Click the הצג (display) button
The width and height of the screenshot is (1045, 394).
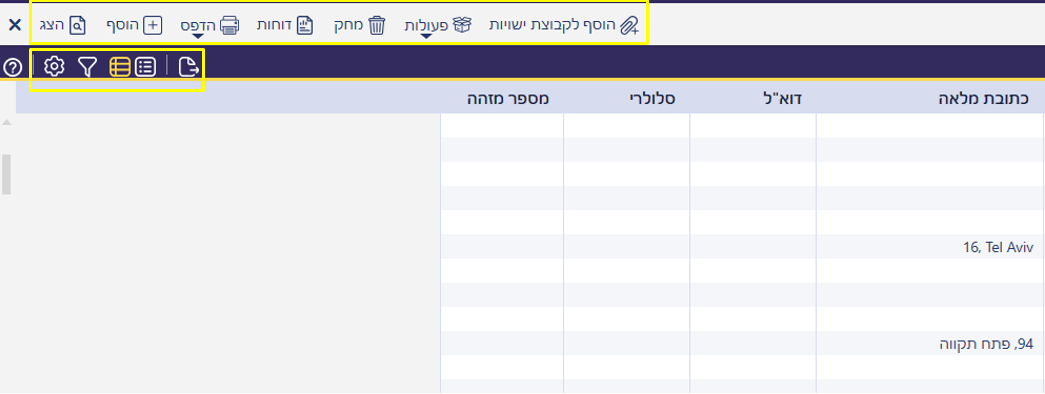(67, 25)
